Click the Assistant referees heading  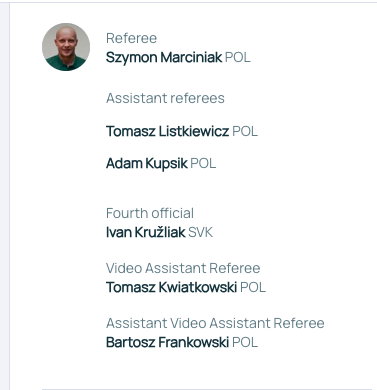pos(165,98)
